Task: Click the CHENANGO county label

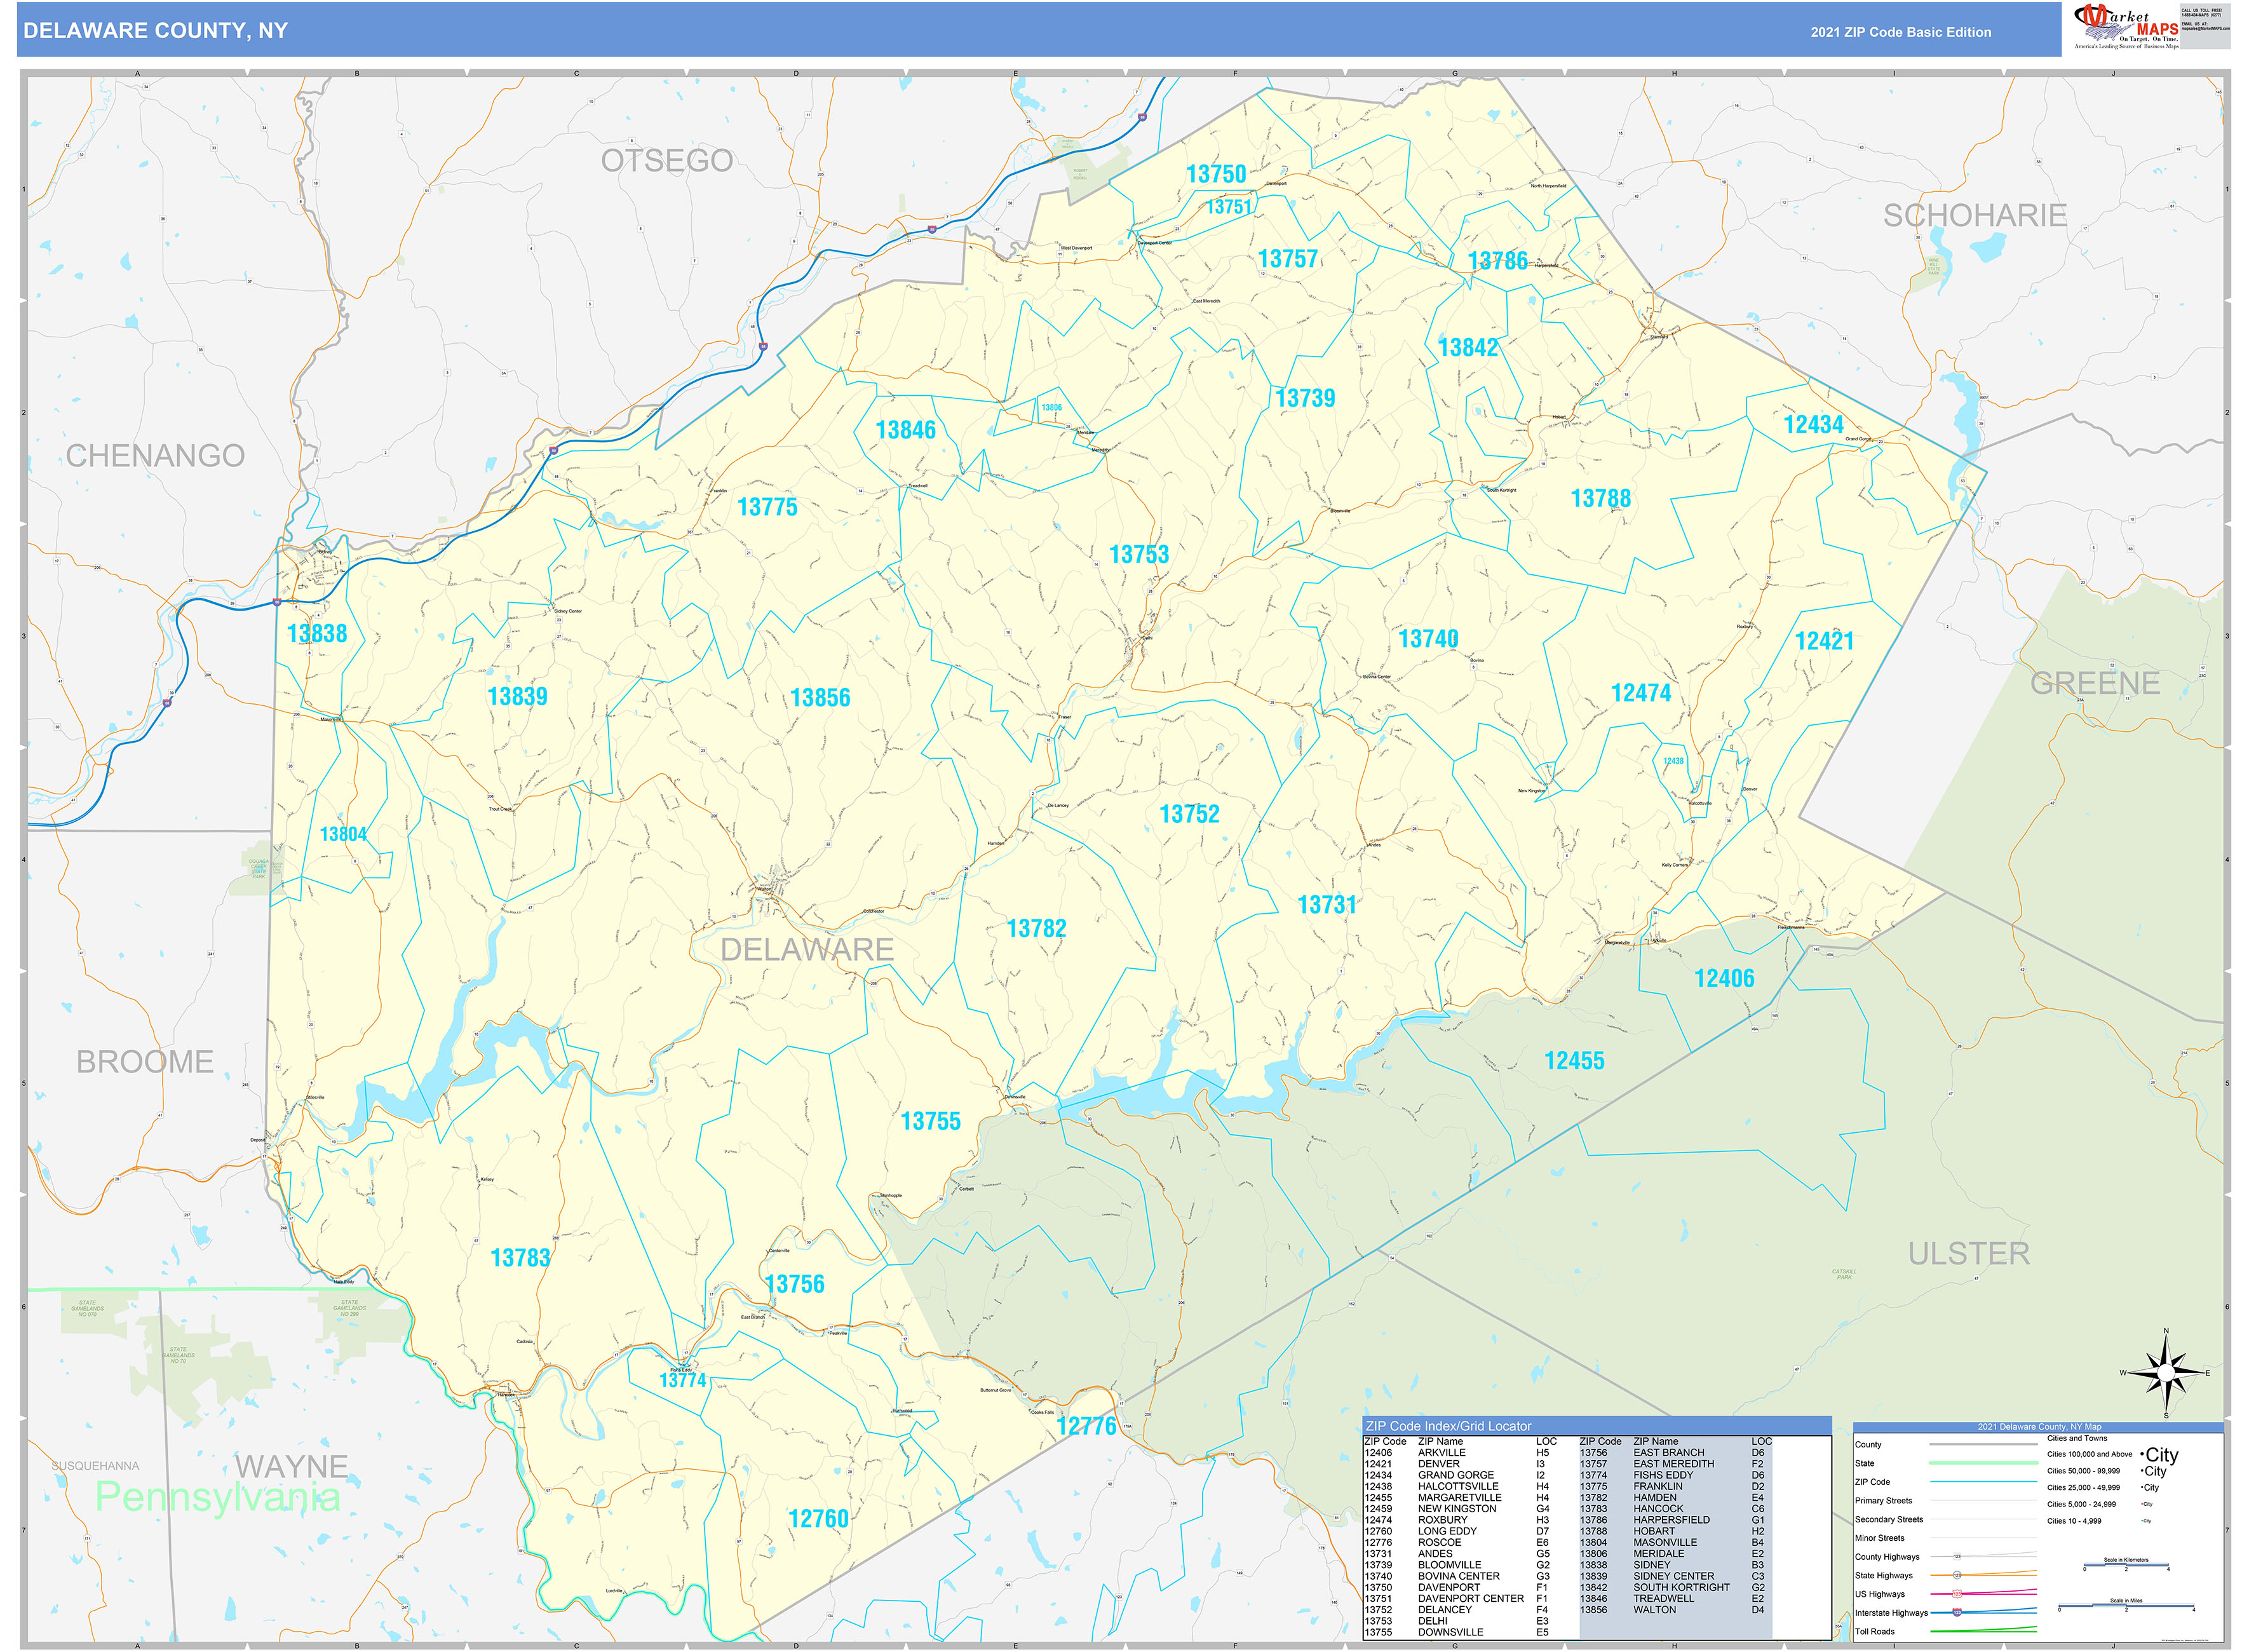Action: (x=155, y=456)
